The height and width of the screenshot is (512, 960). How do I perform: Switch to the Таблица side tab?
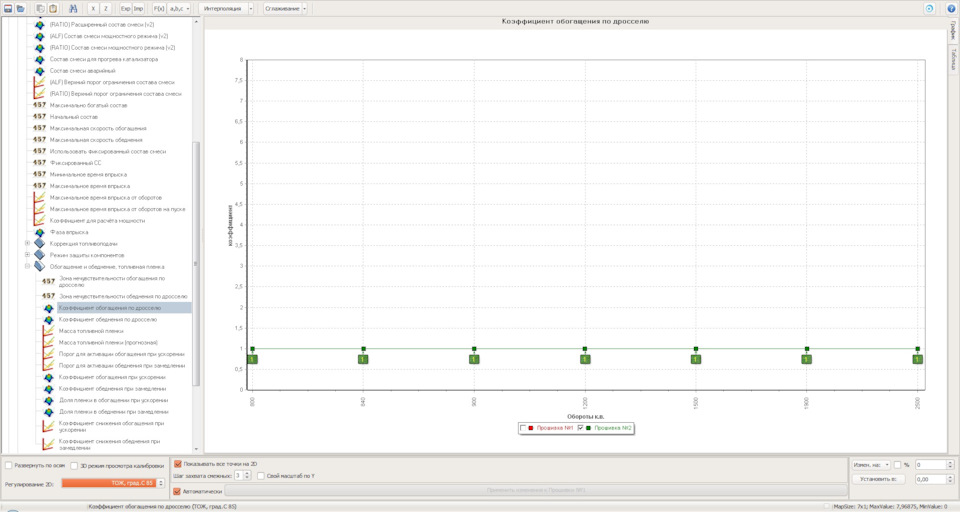(953, 59)
